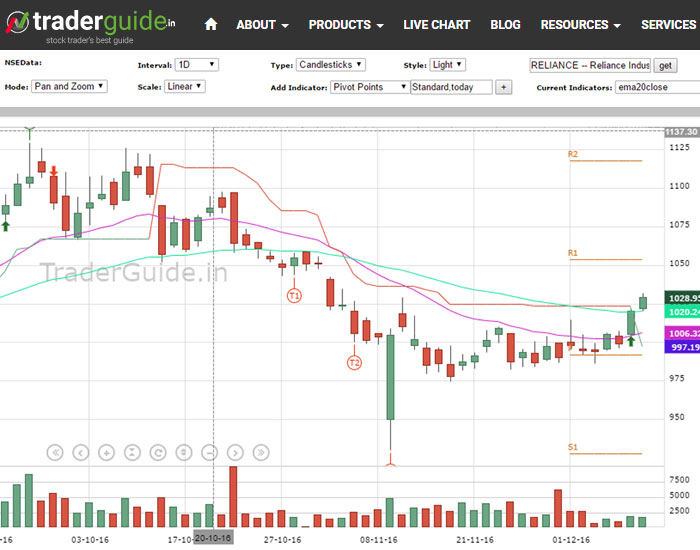Open the Mode Pan and Zoom dropdown
The image size is (700, 550).
69,86
